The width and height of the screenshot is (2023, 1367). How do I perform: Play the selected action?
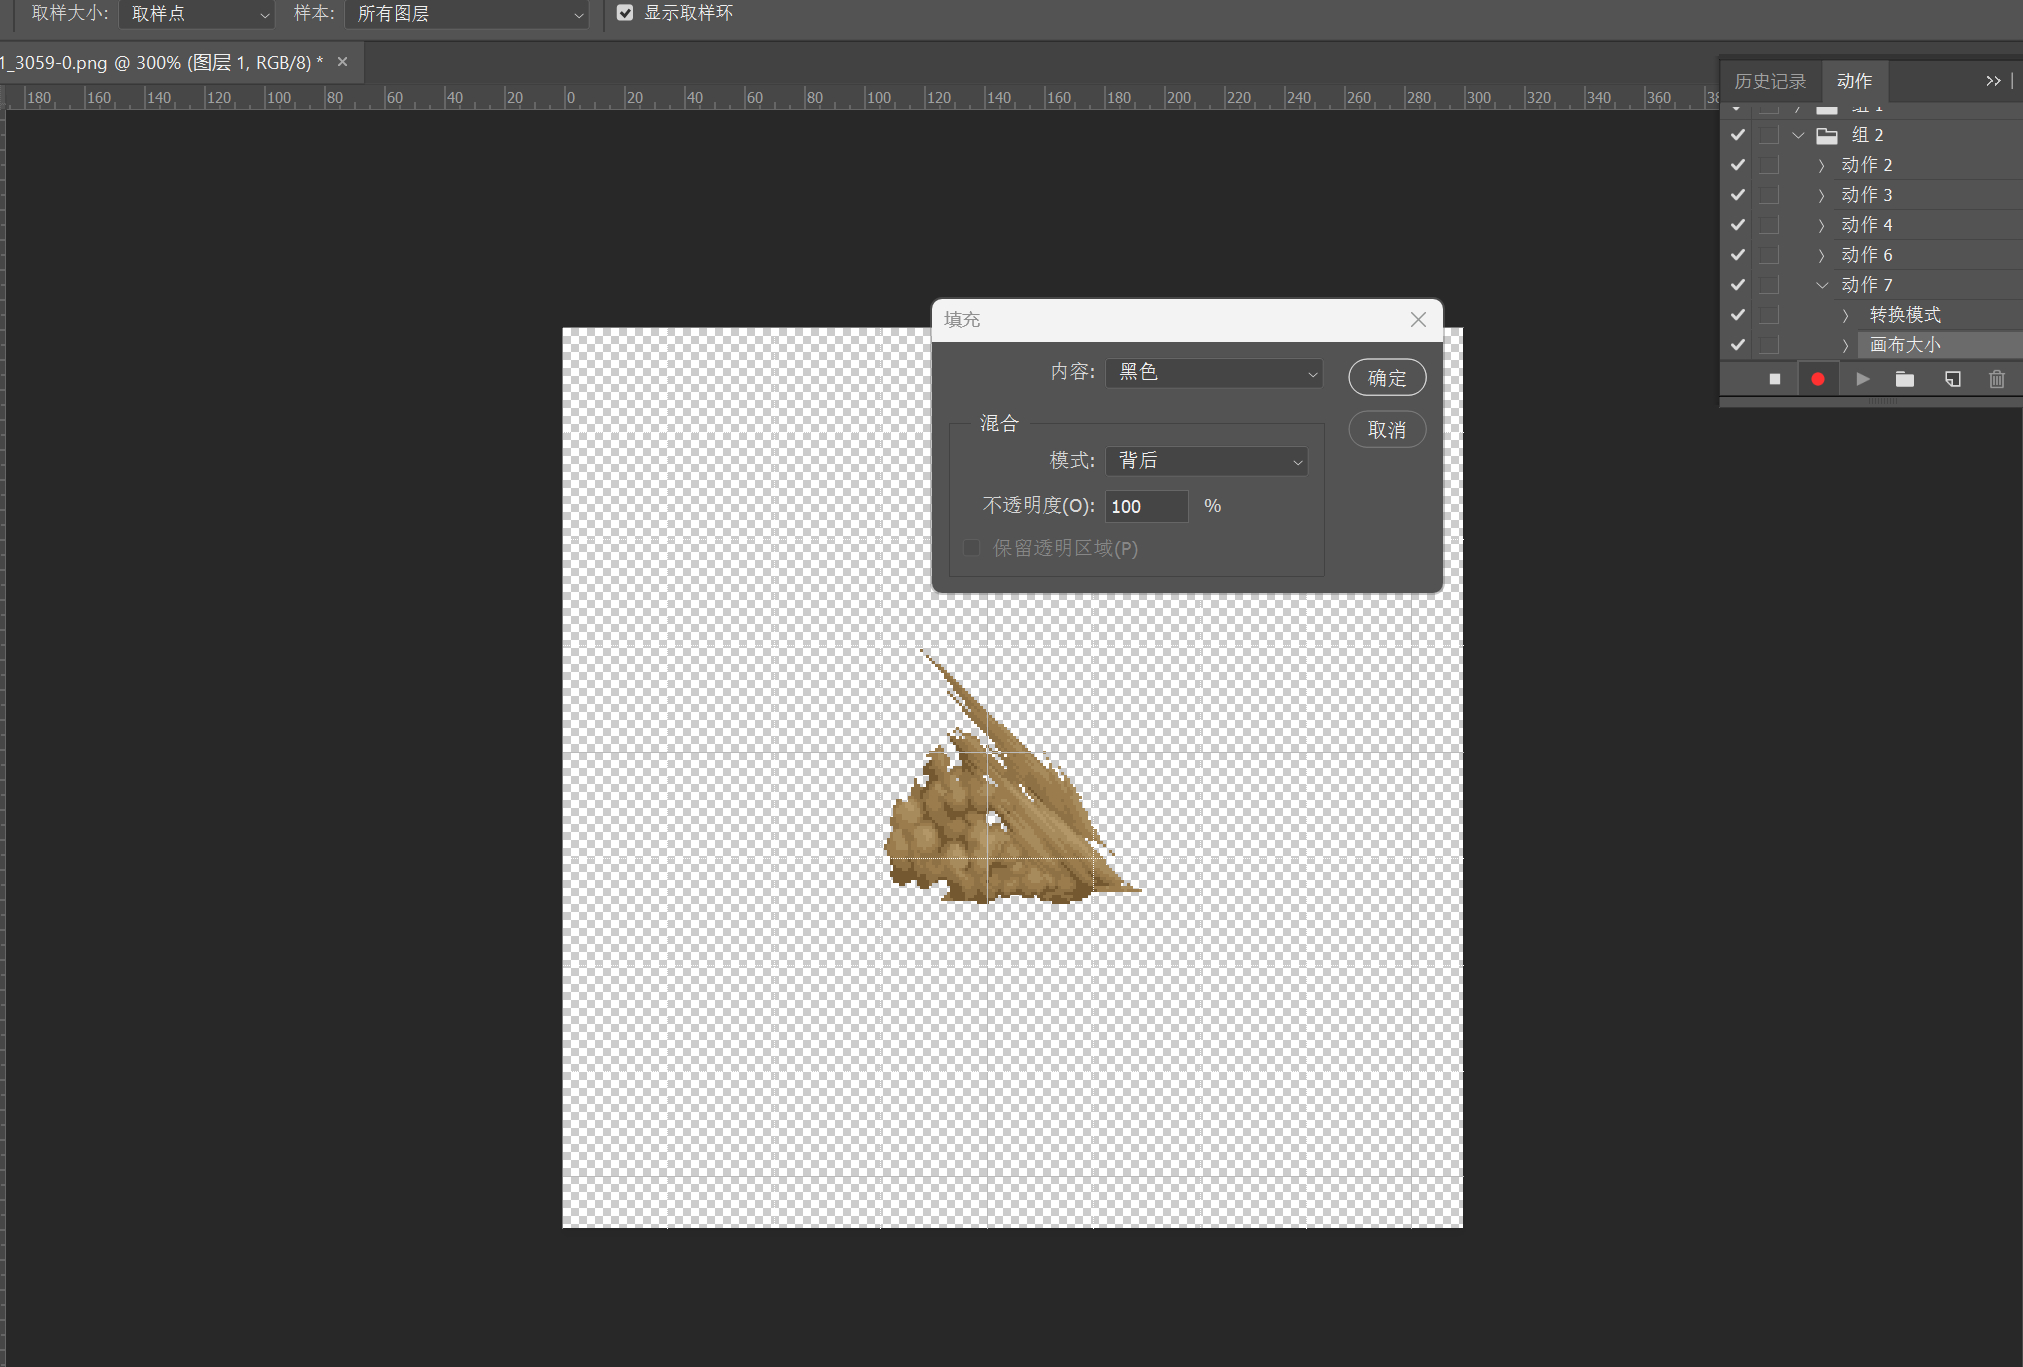coord(1862,379)
